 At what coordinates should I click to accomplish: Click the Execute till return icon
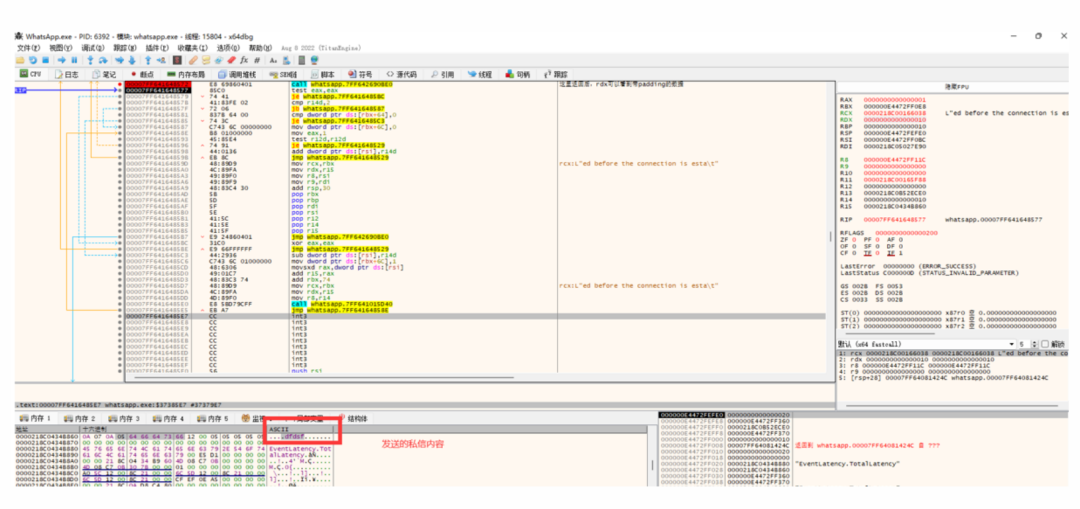click(148, 60)
